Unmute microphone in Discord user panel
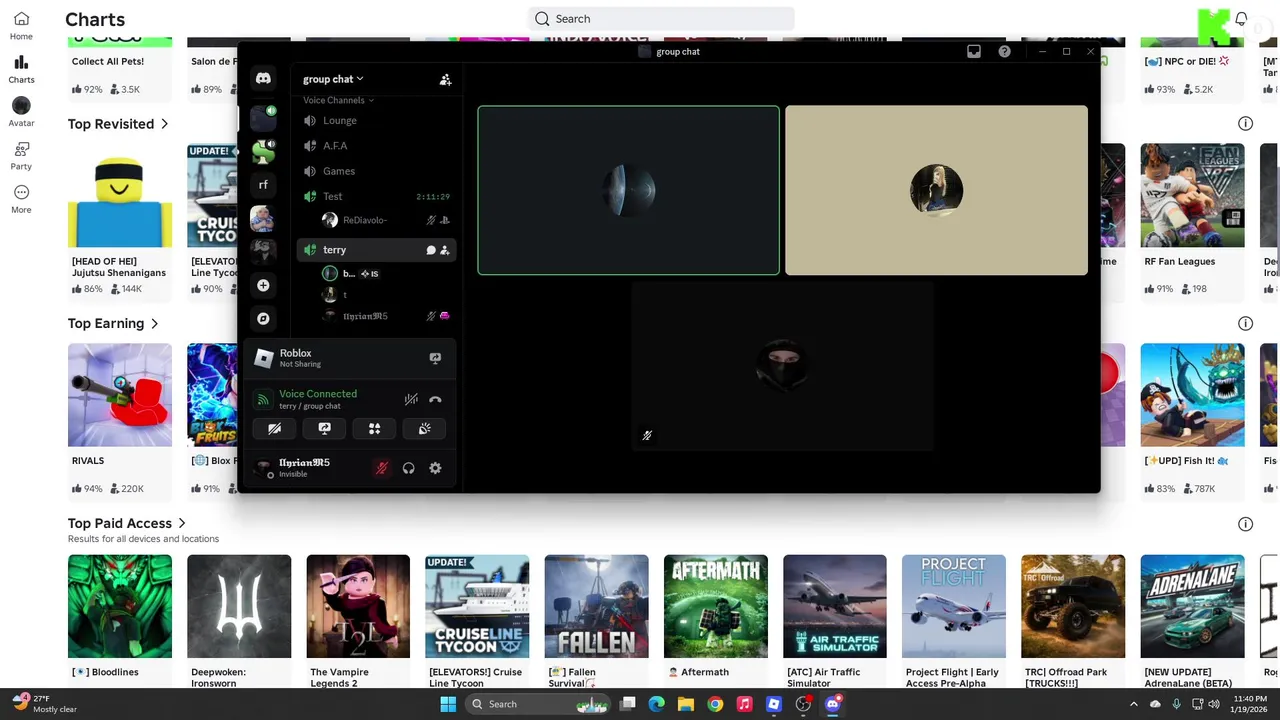1280x720 pixels. point(381,468)
